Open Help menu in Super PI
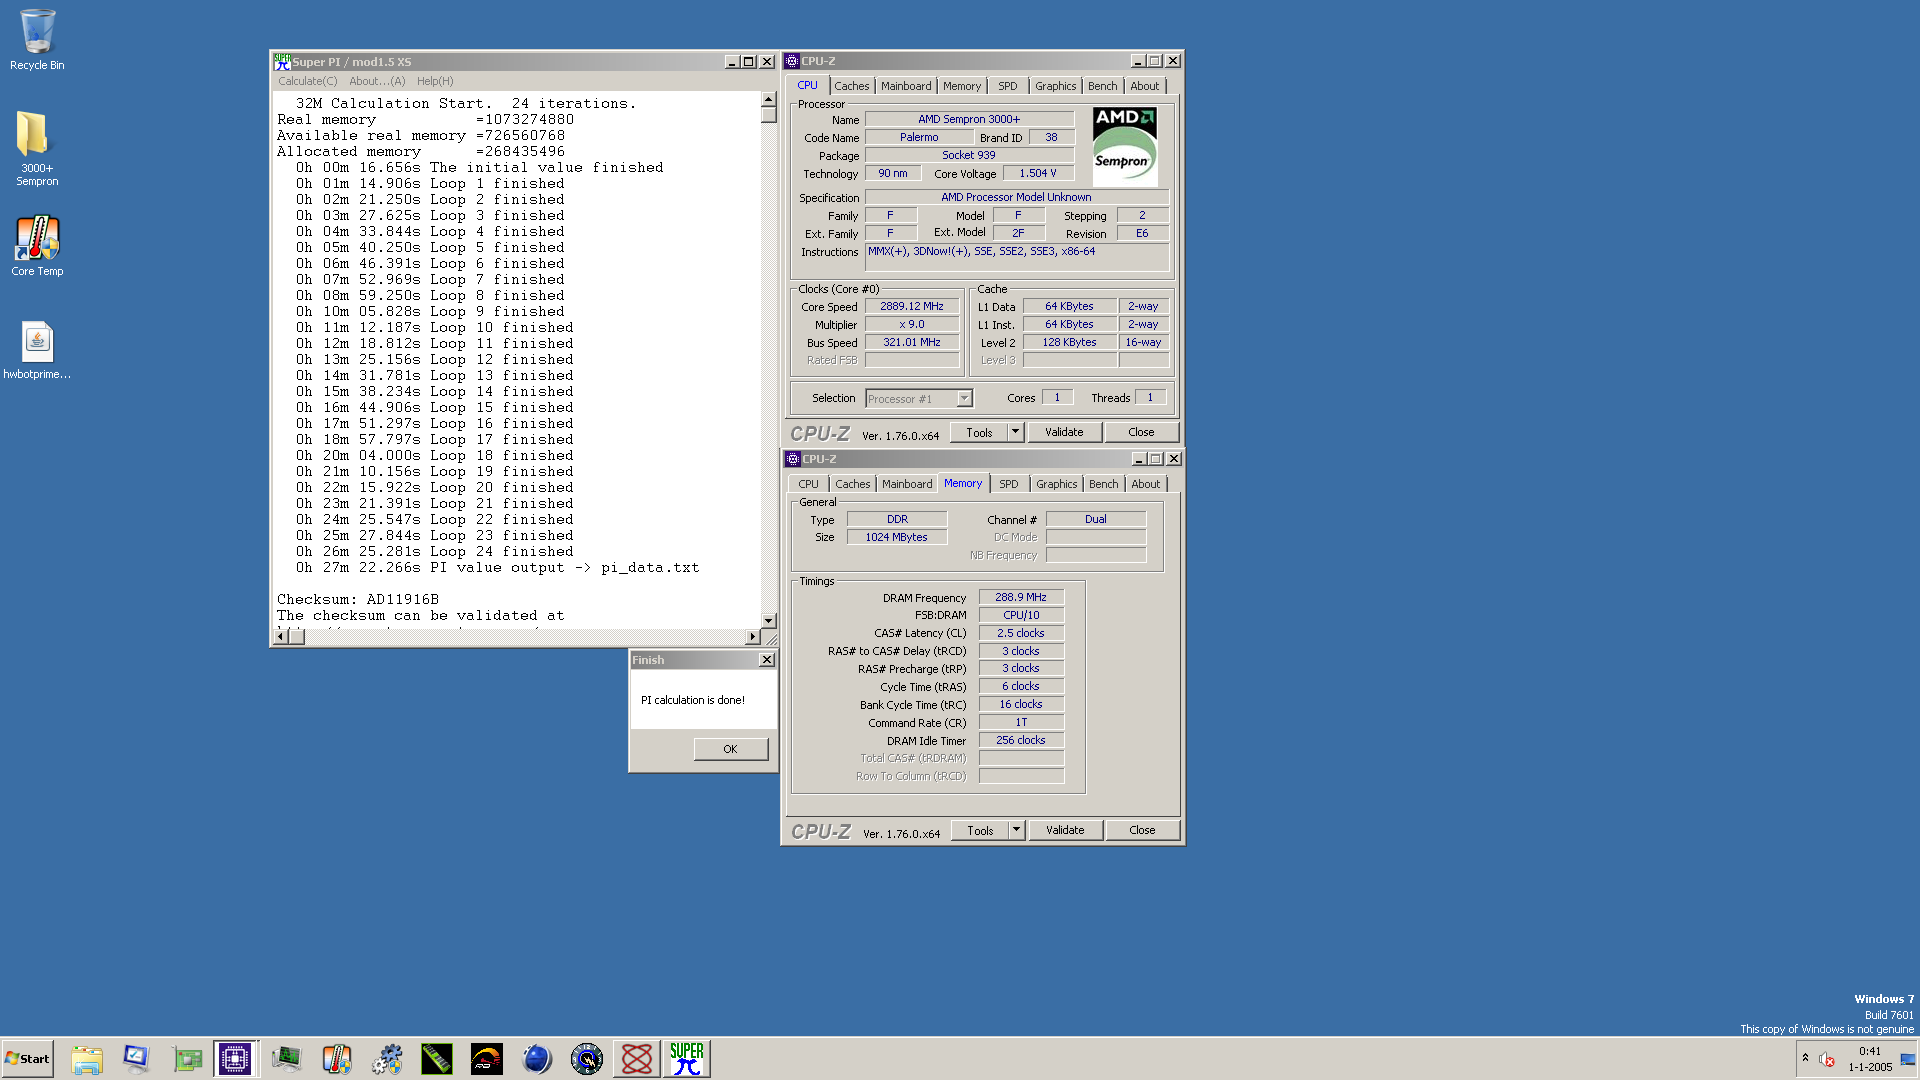This screenshot has height=1080, width=1920. 435,81
